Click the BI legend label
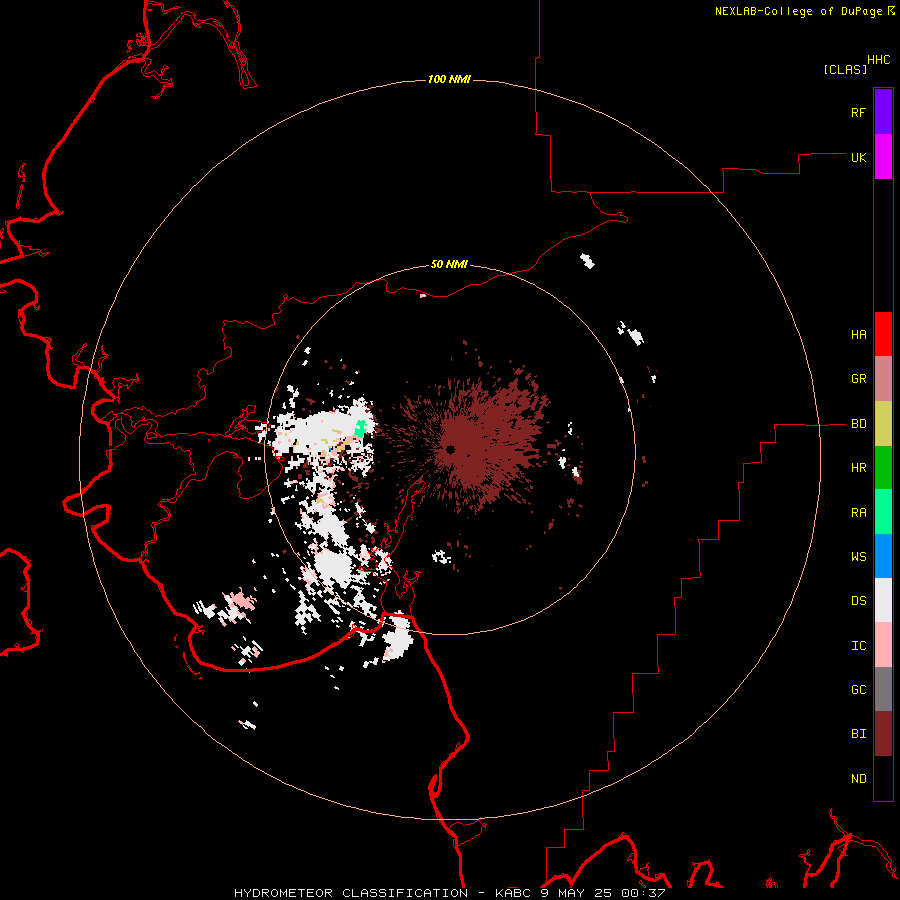 [858, 734]
